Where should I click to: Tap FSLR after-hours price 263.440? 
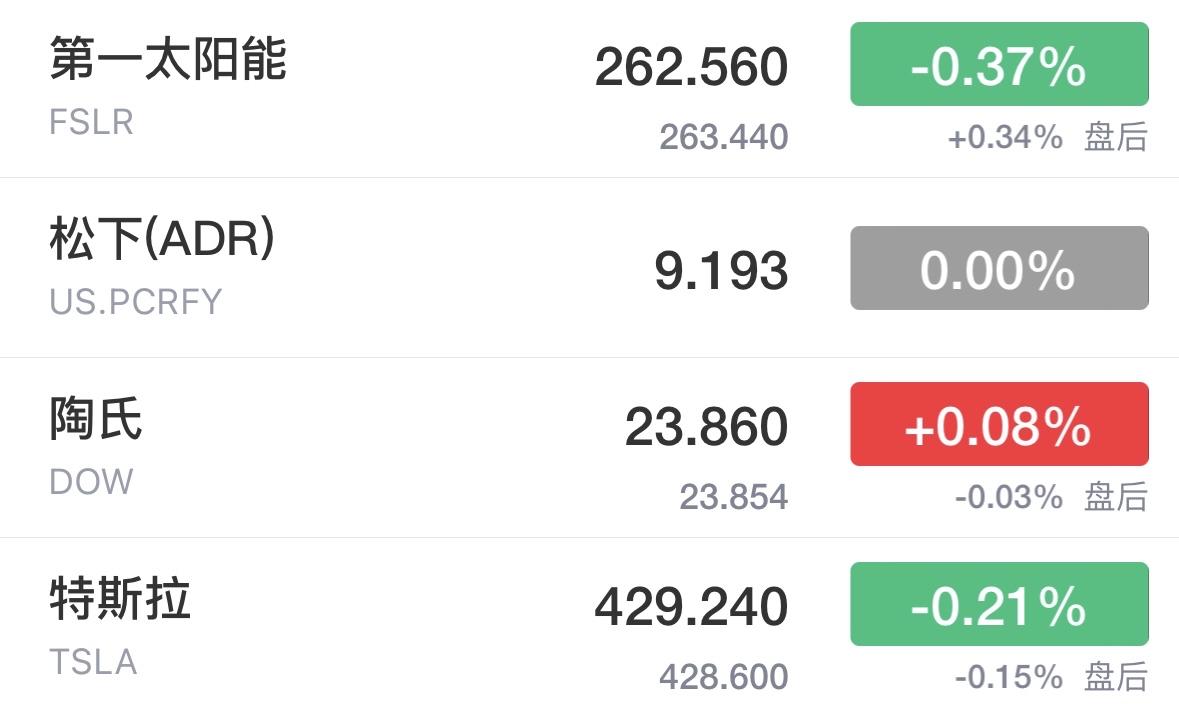723,137
